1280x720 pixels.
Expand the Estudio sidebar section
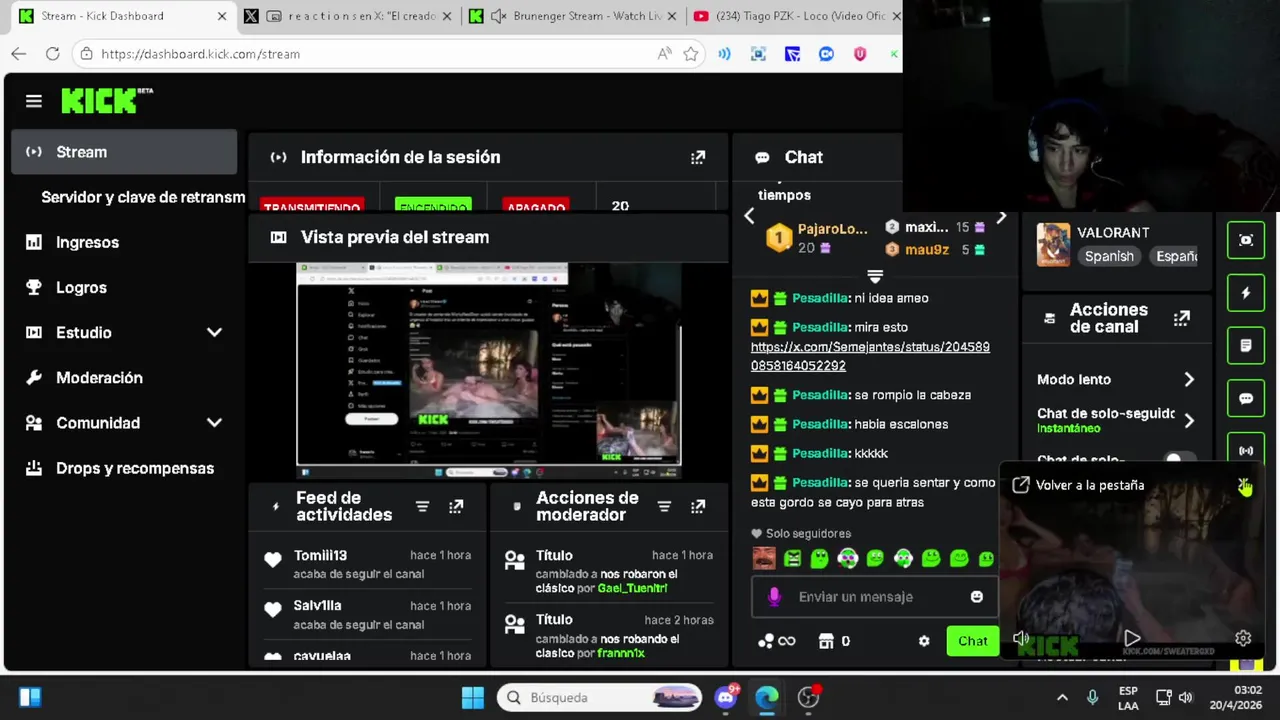click(x=214, y=333)
